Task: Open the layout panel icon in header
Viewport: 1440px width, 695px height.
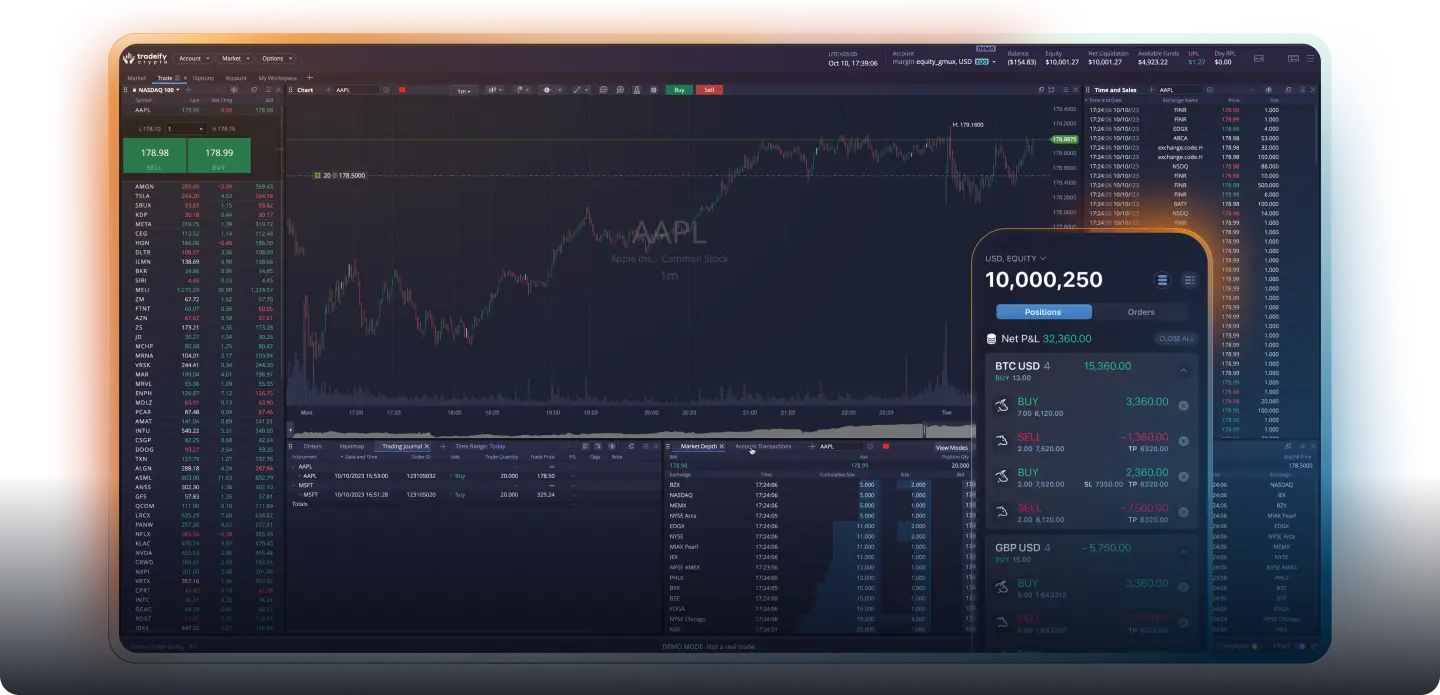Action: click(x=1293, y=59)
